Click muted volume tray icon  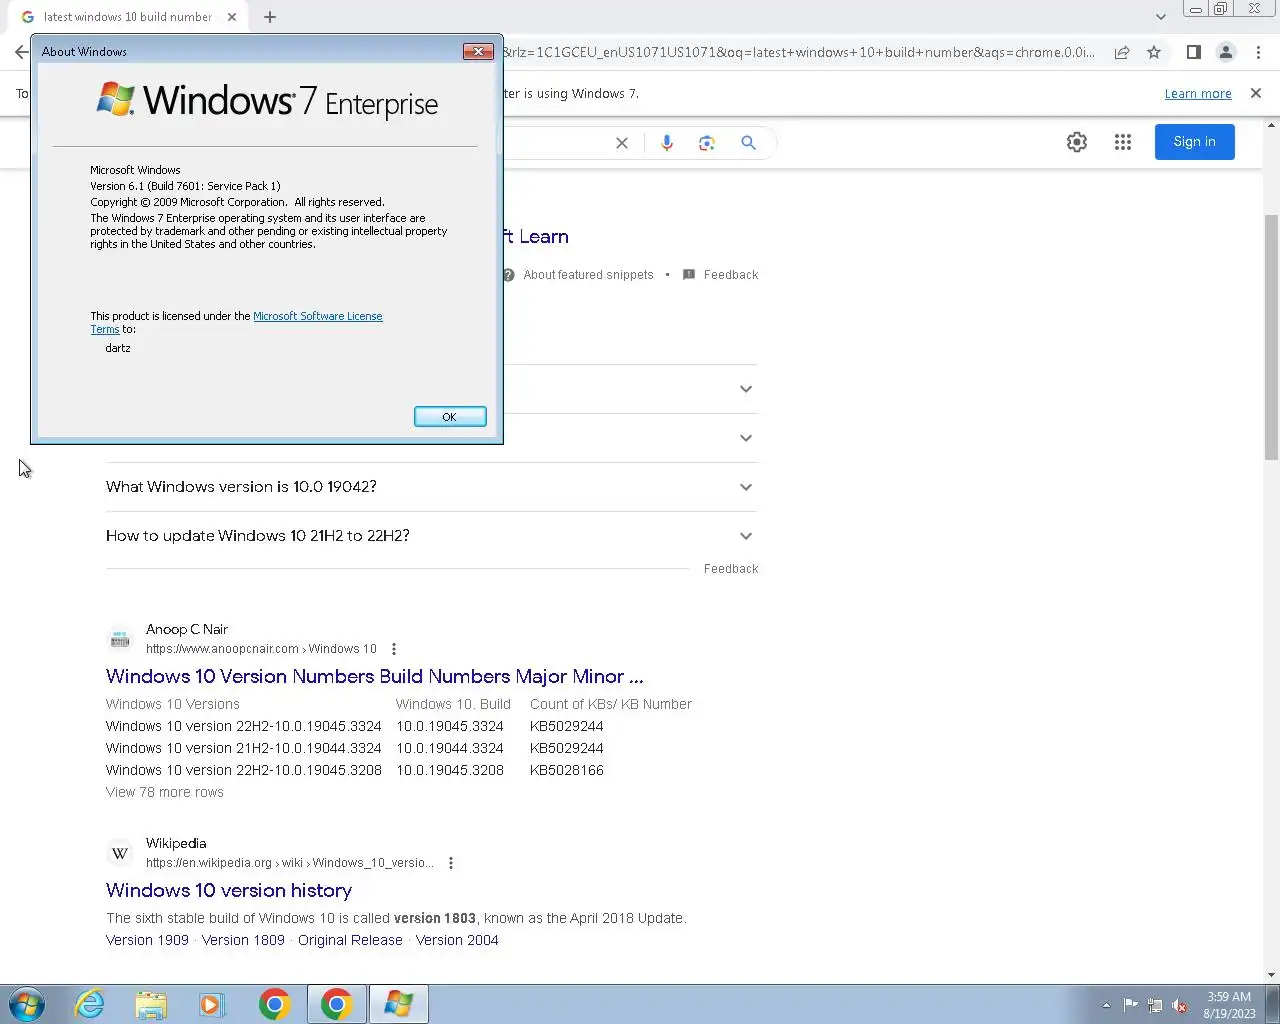tap(1180, 1005)
